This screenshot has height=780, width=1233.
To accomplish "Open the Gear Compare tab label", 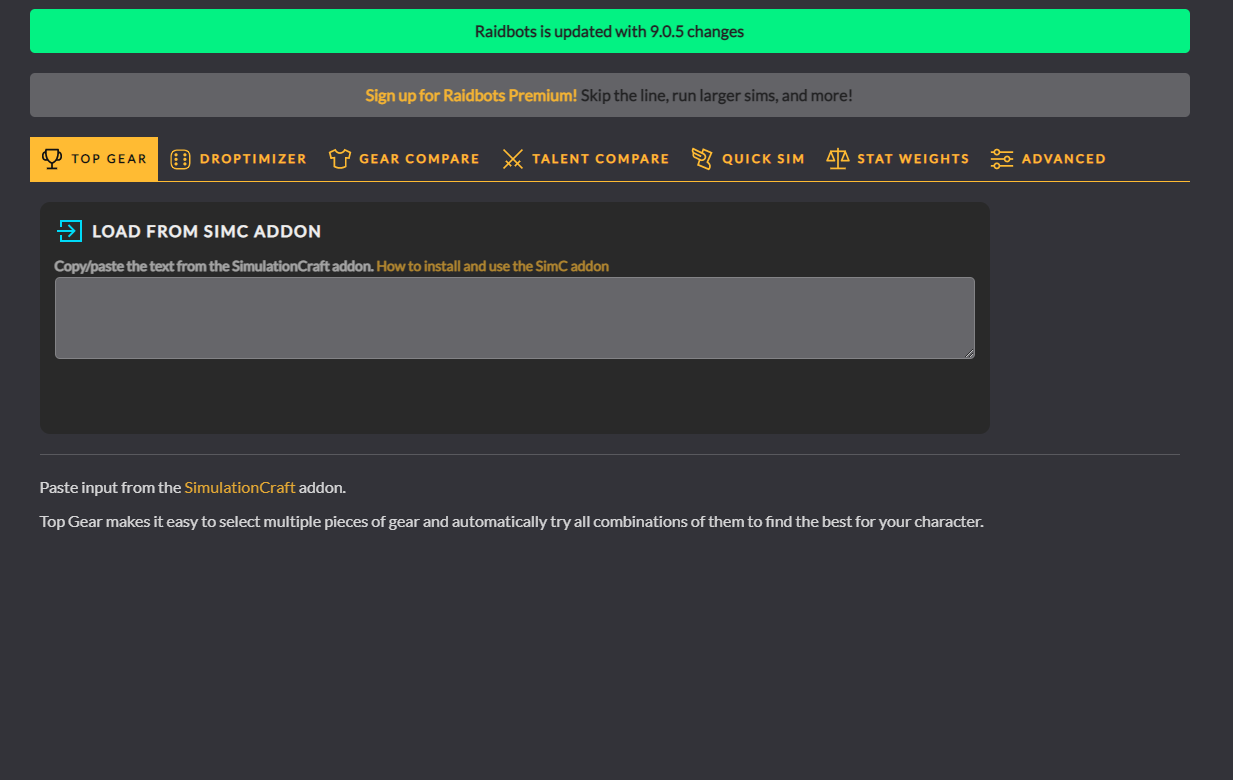I will click(x=419, y=159).
